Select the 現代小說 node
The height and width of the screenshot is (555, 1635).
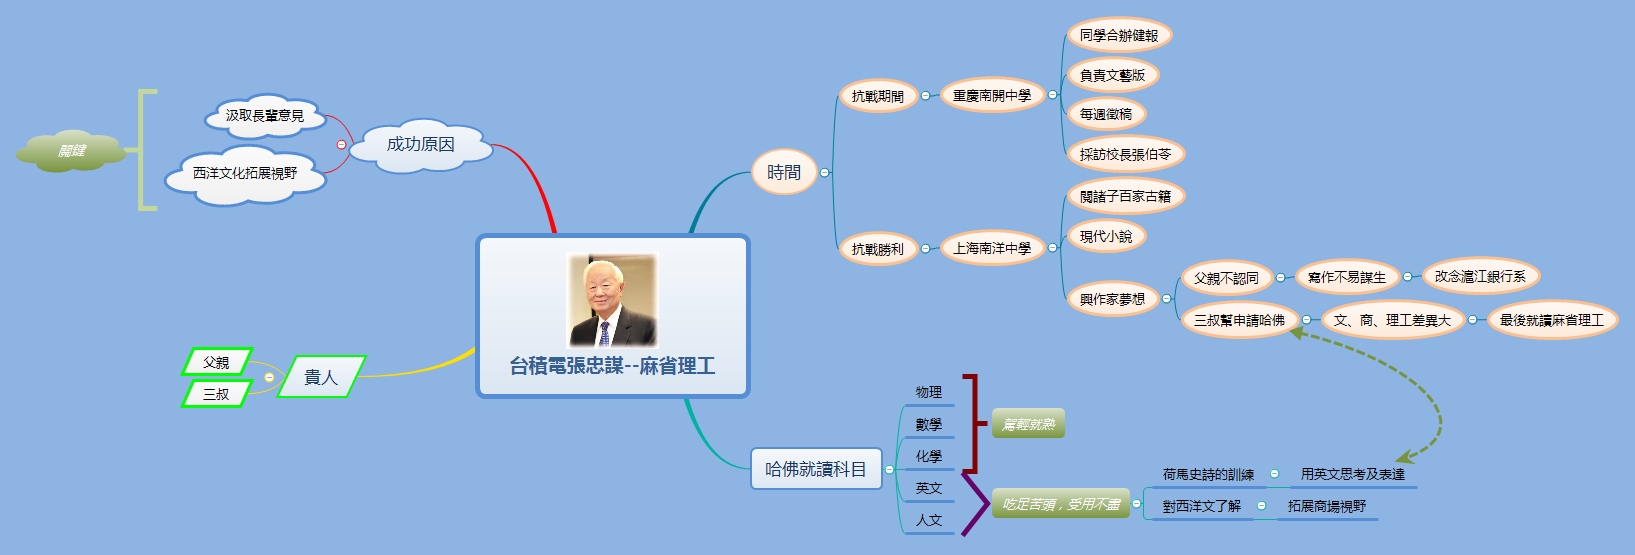(x=1106, y=236)
